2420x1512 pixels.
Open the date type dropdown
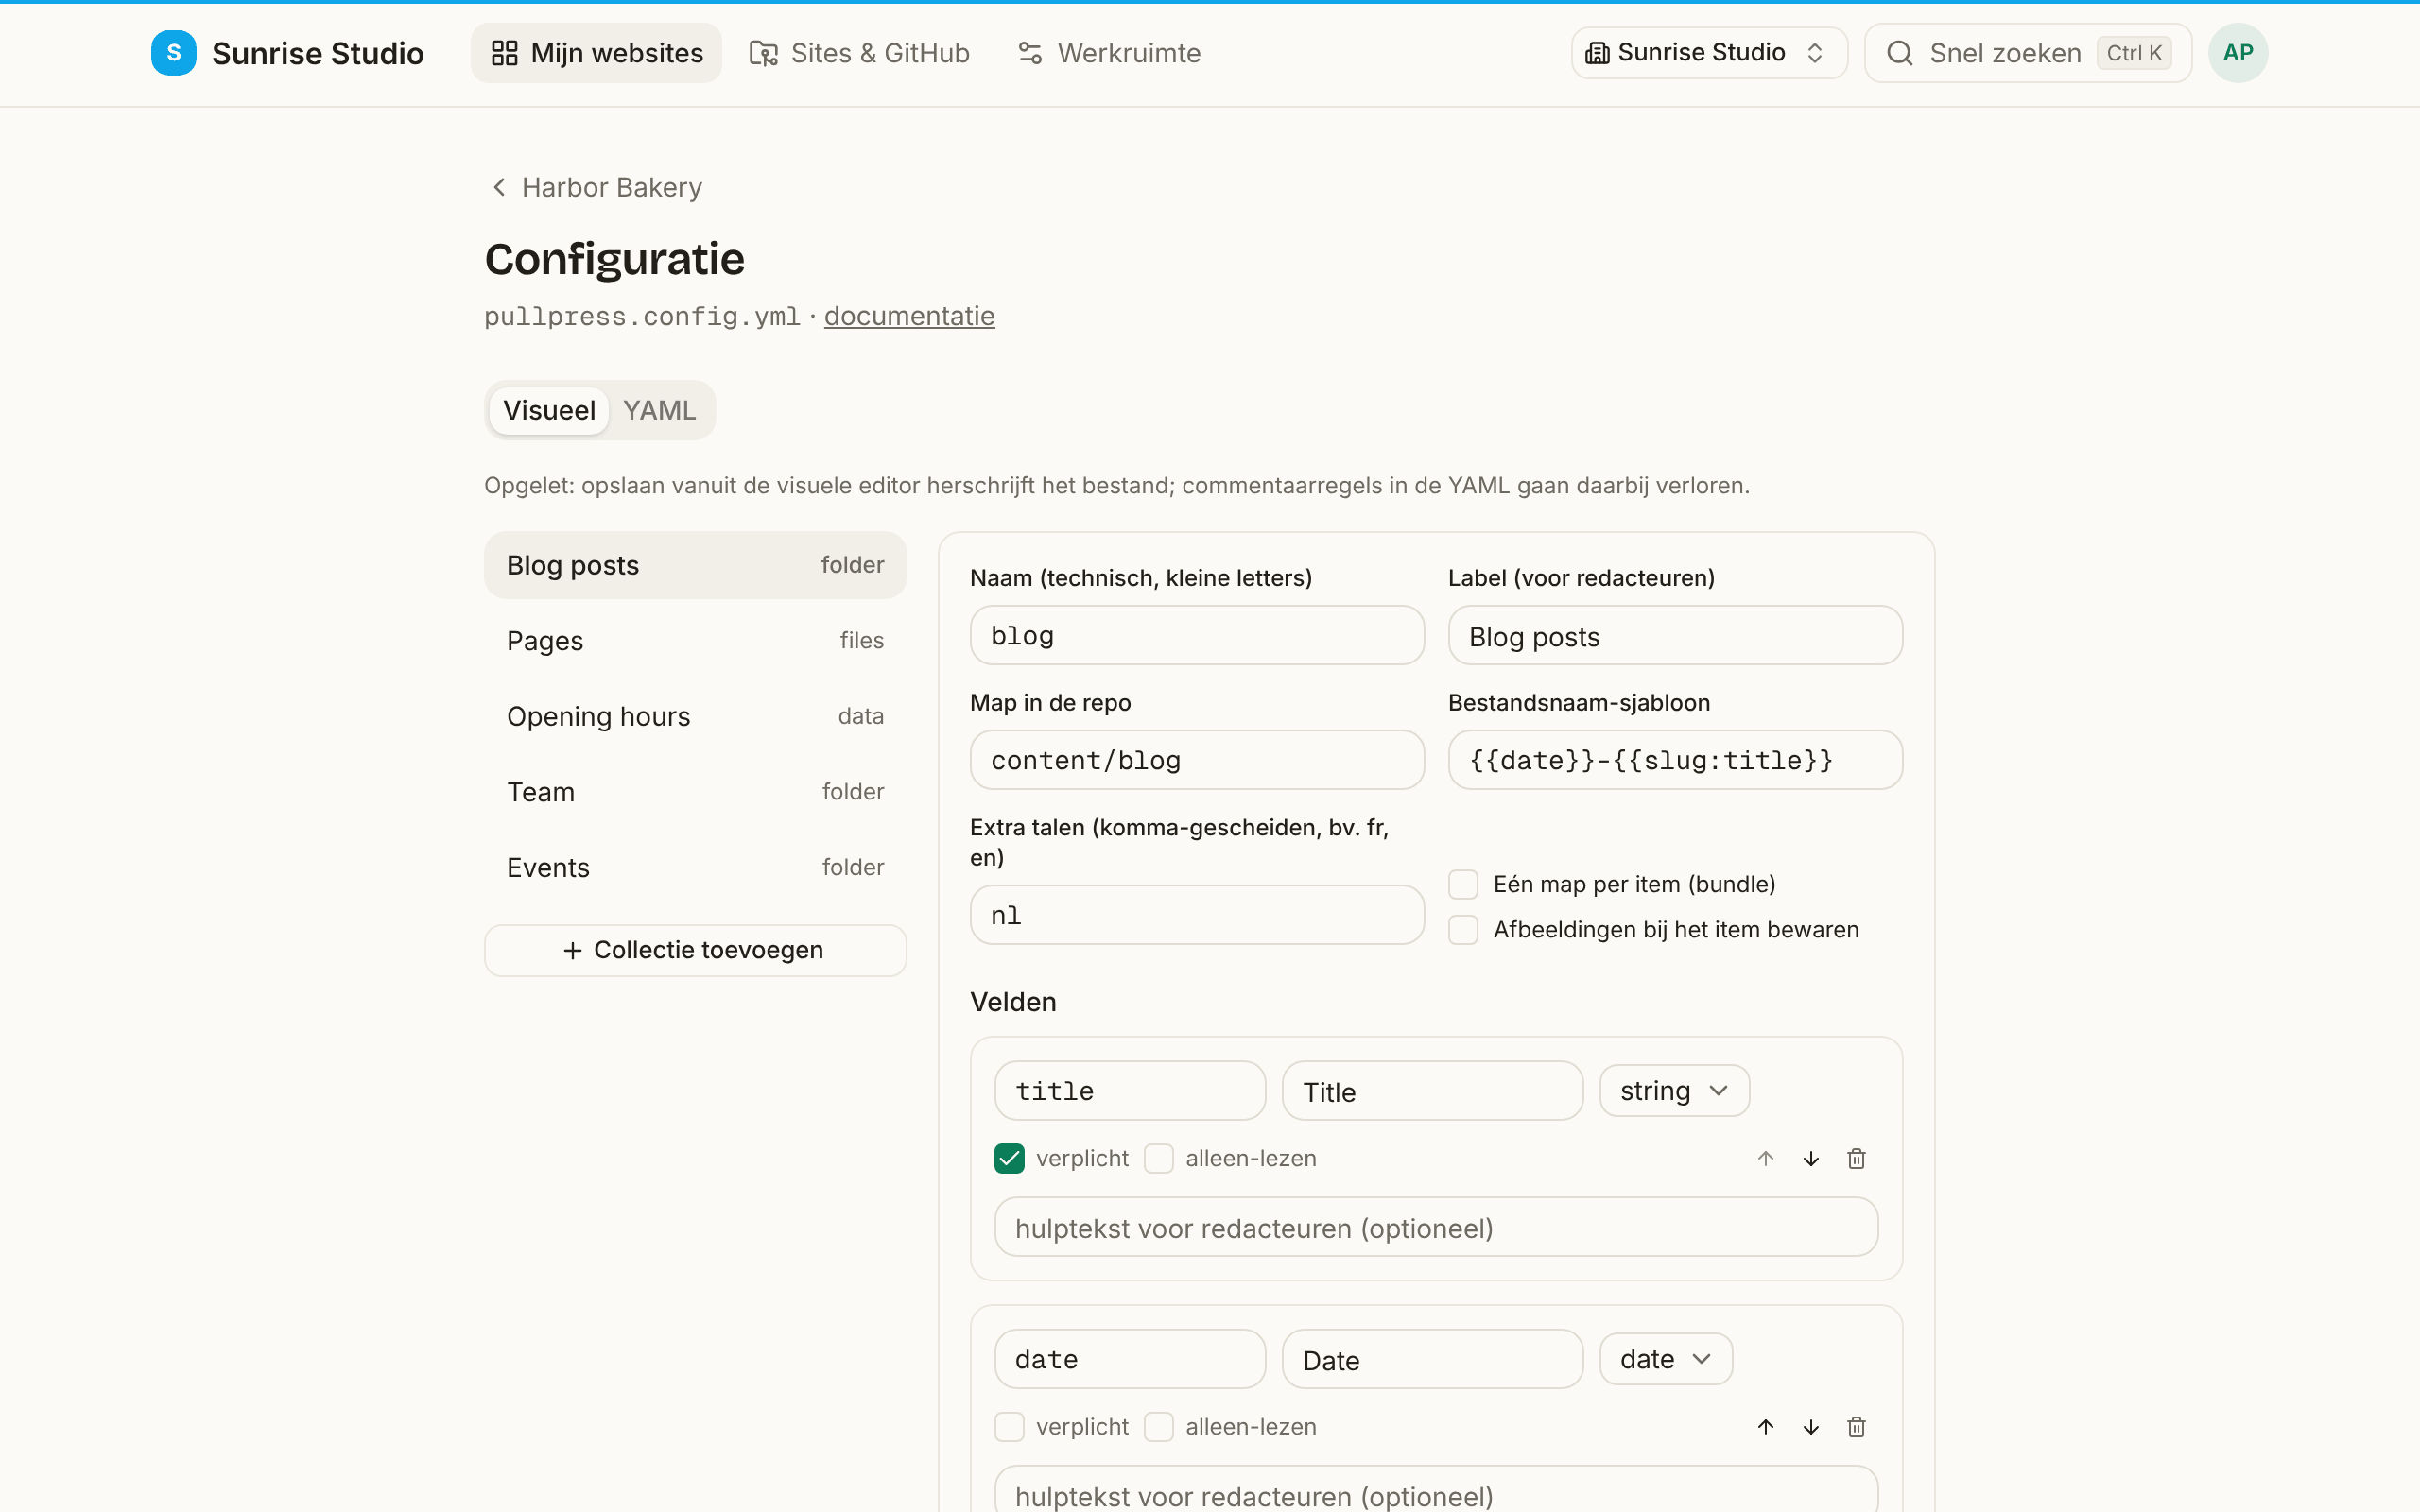click(x=1665, y=1358)
